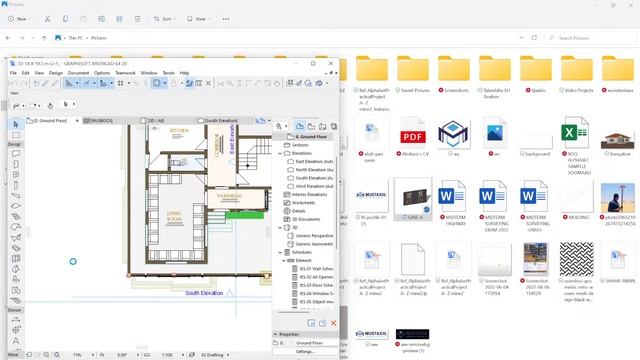Screen dimensions: 640x360
Task: Select the Stair tool in toolbox
Action: (x=16, y=216)
